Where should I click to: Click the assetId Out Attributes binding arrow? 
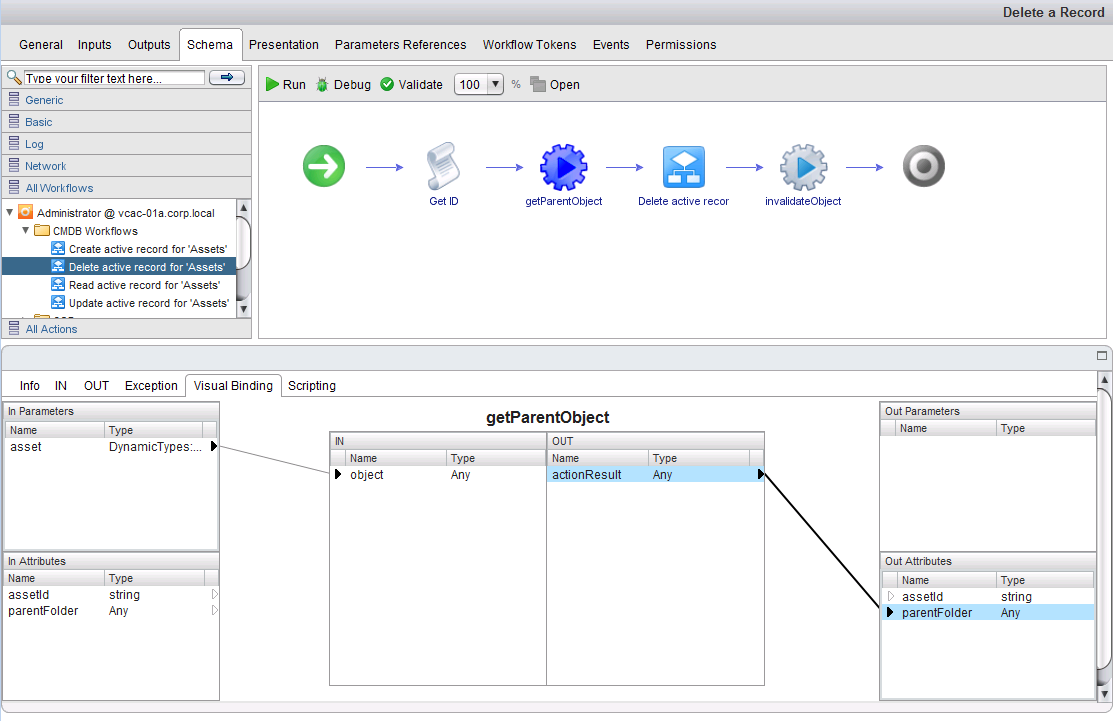[891, 596]
